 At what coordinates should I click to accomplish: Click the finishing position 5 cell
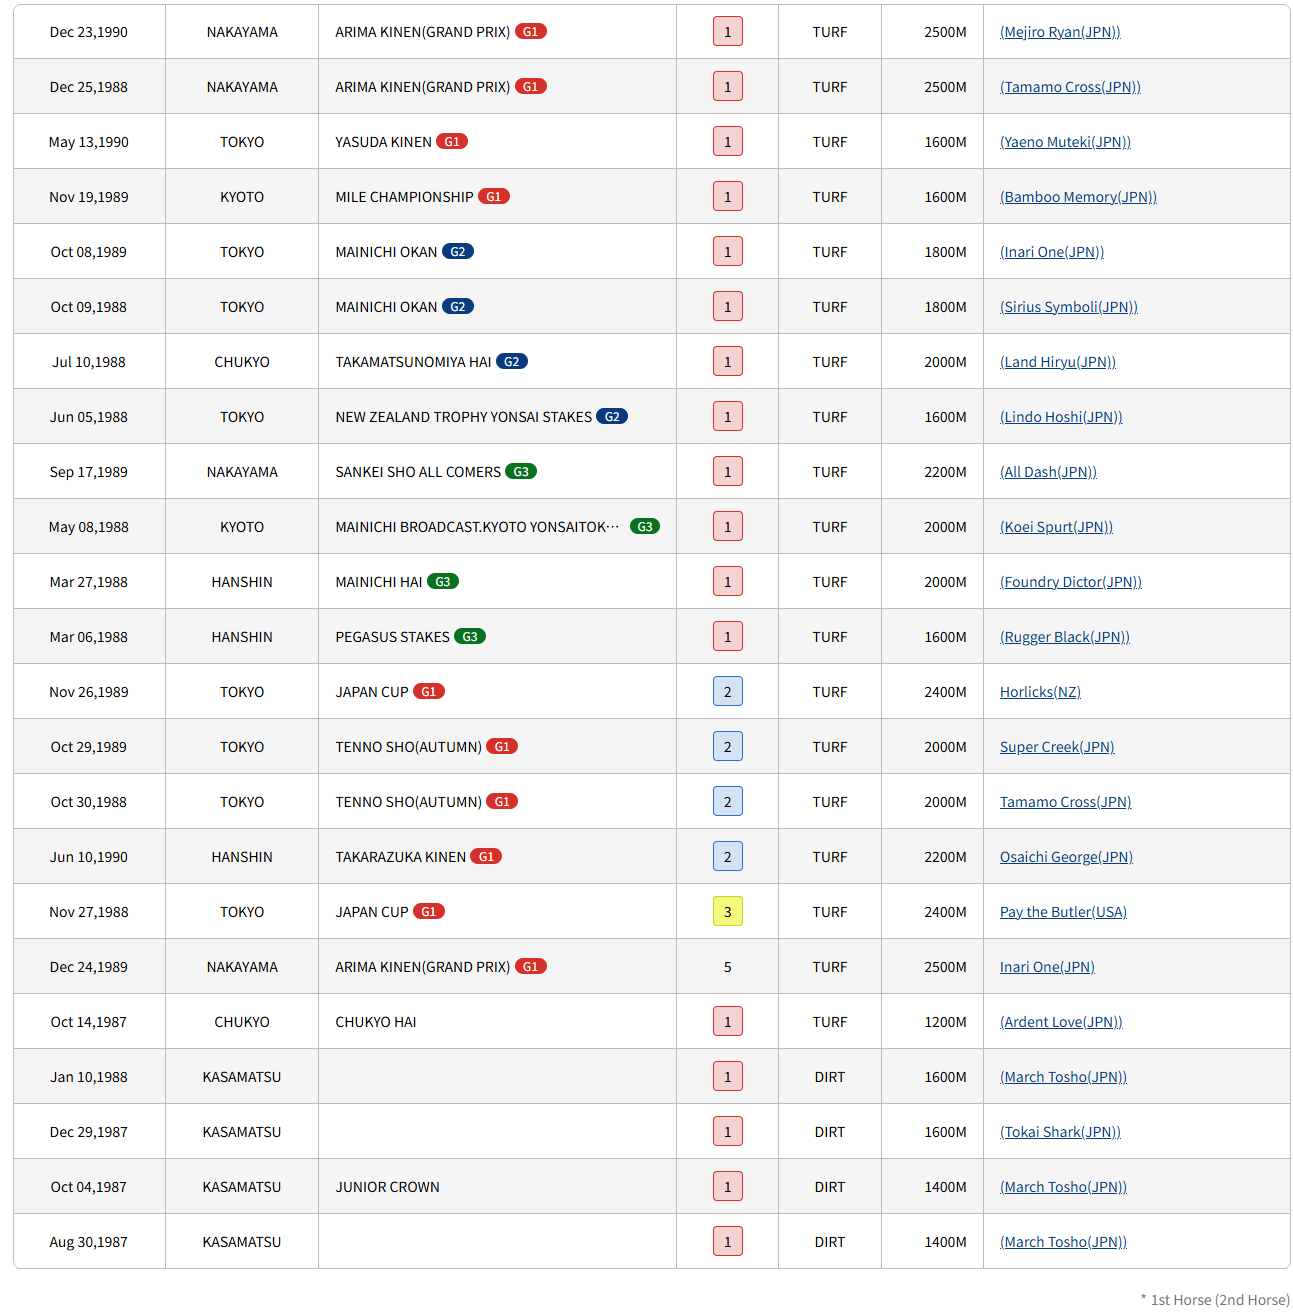tap(728, 967)
